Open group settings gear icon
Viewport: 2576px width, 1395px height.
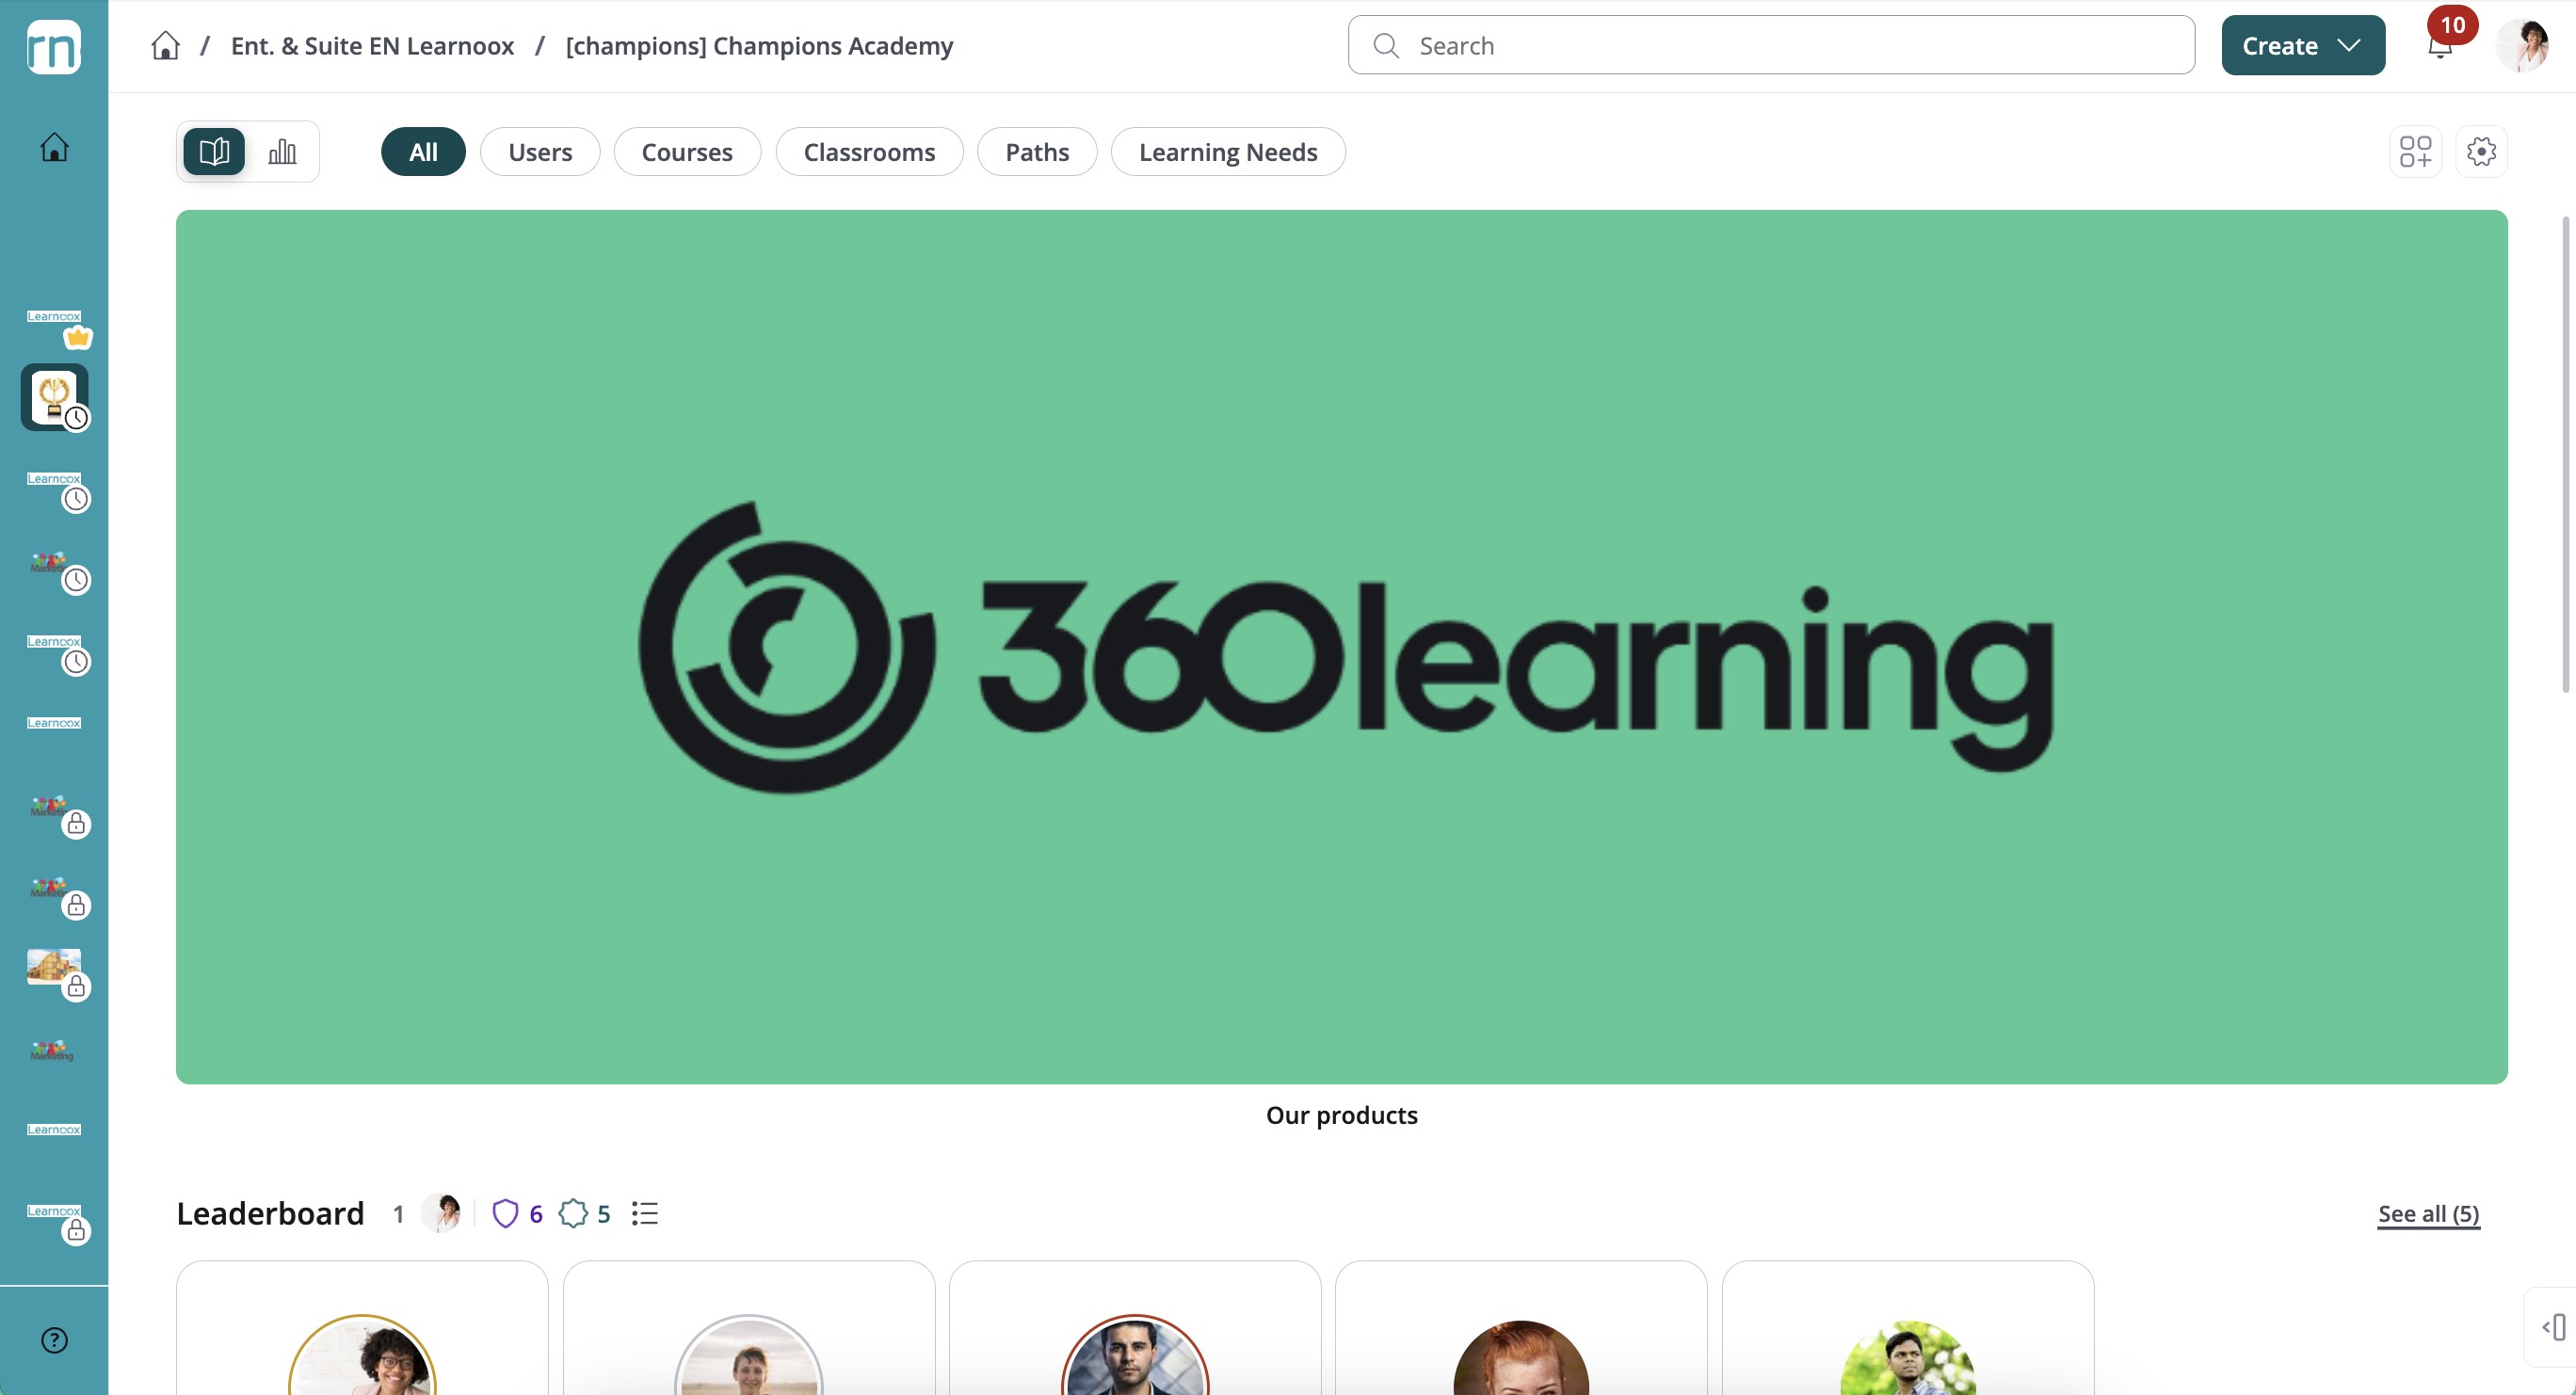(2482, 152)
